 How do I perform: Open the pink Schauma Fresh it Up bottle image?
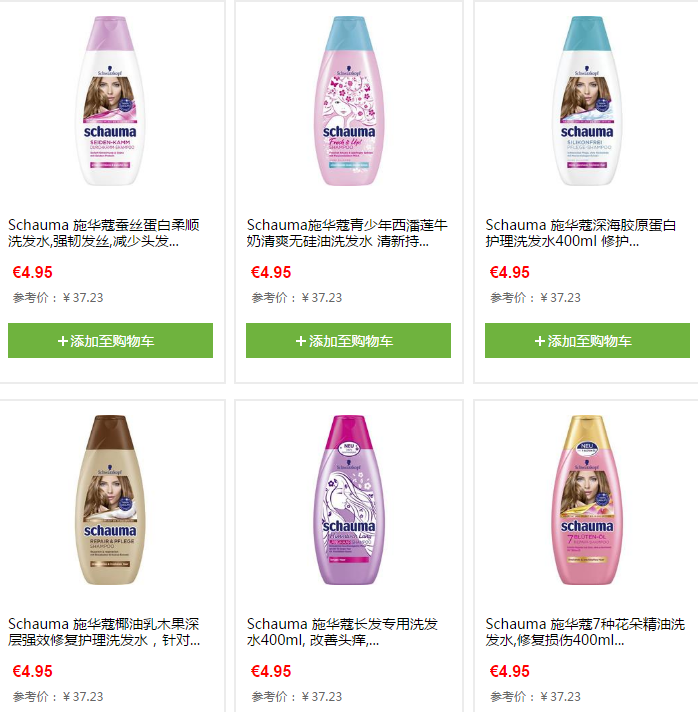click(349, 101)
